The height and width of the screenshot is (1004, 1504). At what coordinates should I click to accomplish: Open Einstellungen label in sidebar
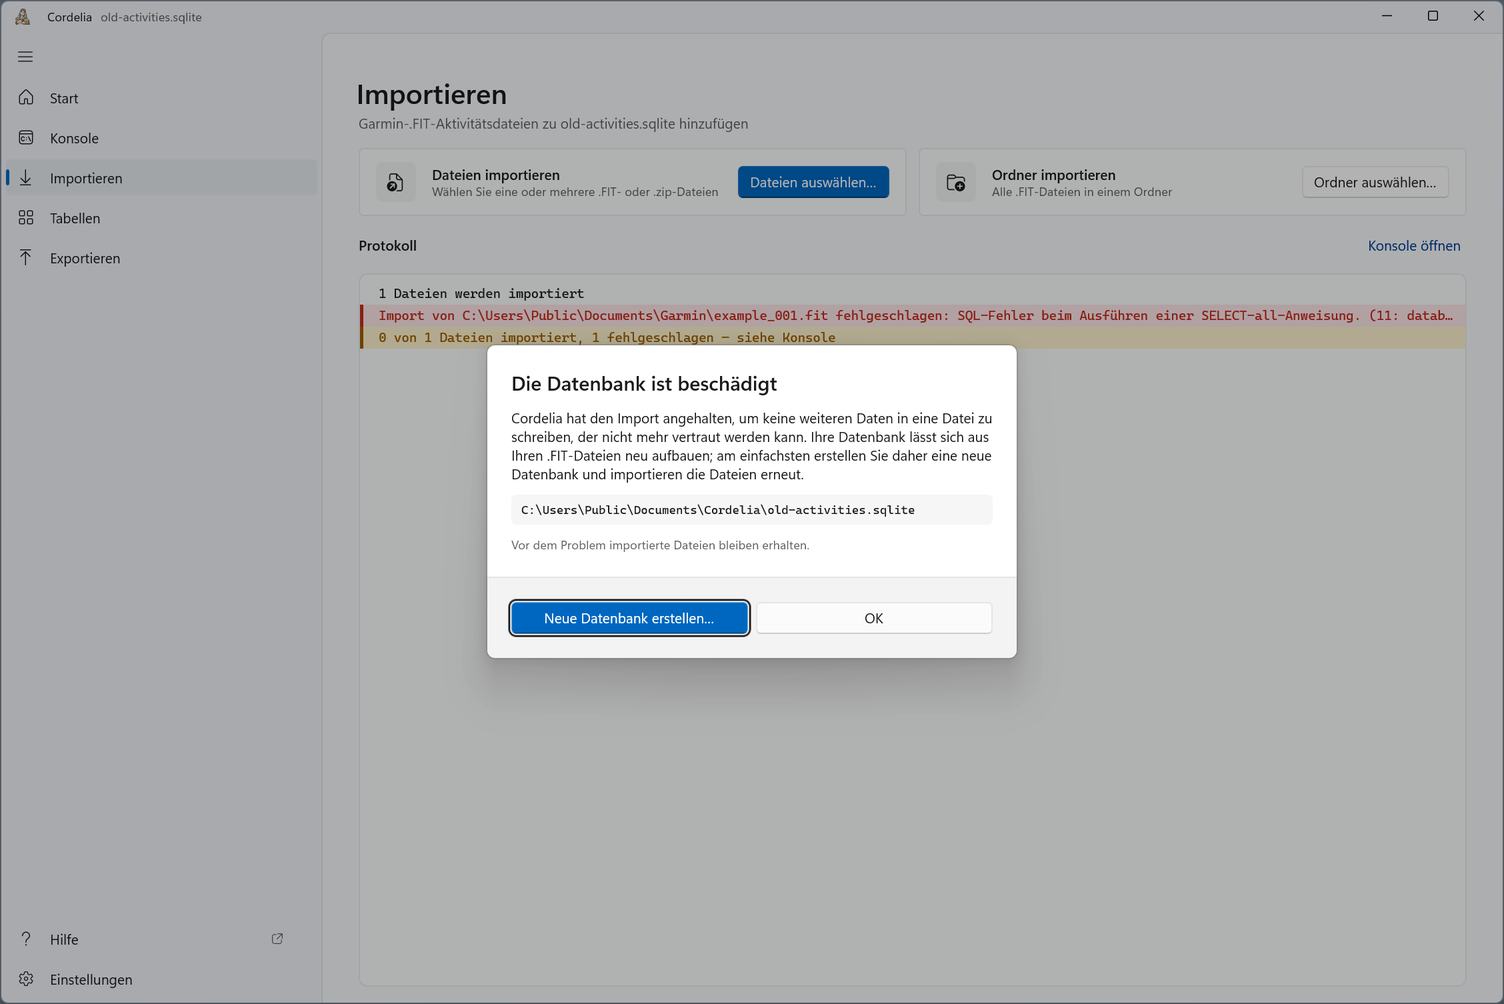[91, 979]
